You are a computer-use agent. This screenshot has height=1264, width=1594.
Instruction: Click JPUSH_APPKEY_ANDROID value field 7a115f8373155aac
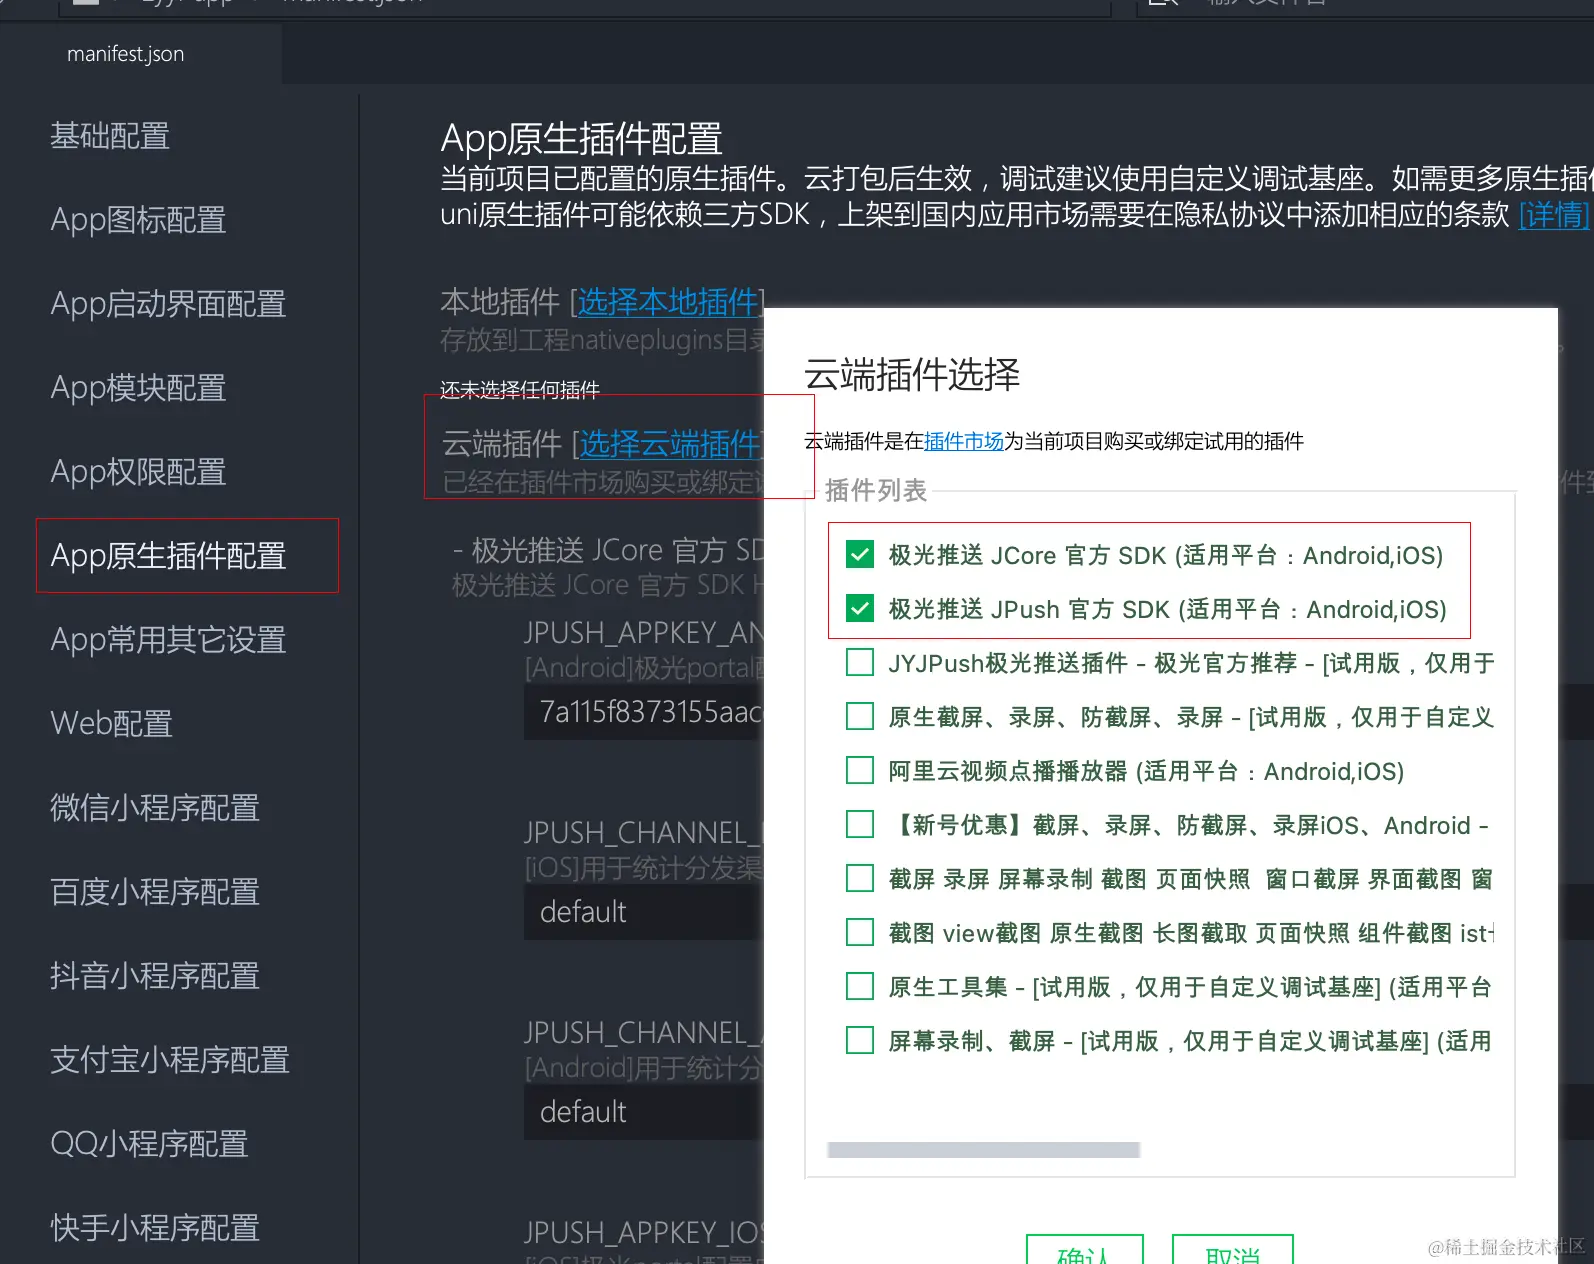[645, 712]
